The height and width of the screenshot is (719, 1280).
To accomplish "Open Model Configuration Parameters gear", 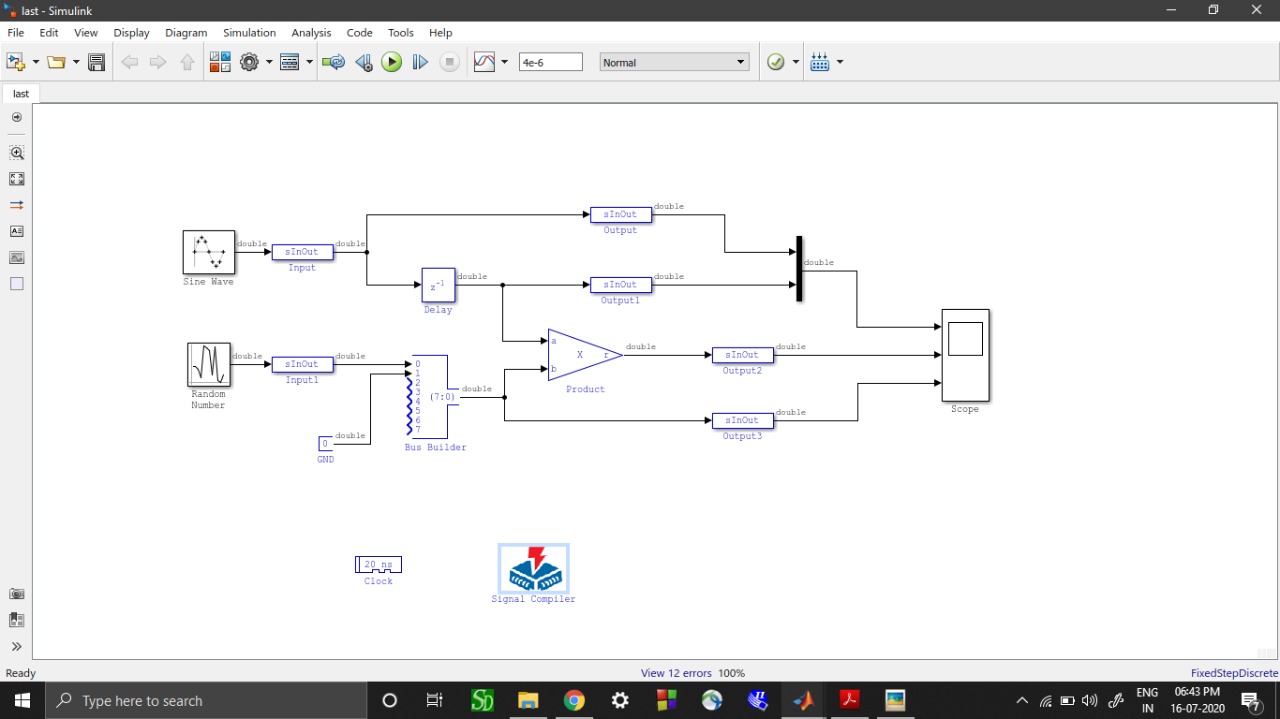I will [249, 62].
